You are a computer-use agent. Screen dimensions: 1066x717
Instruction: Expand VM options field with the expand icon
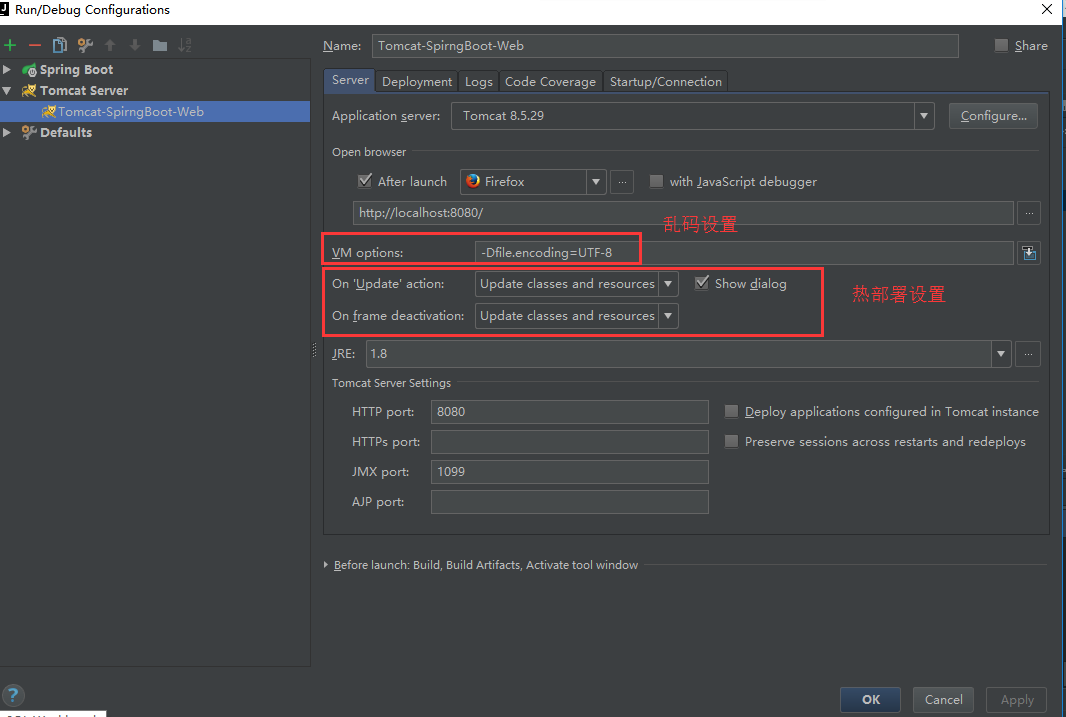click(1027, 253)
